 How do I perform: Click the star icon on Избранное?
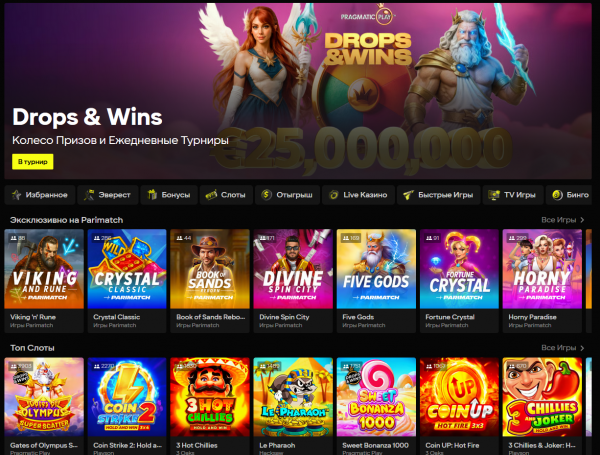click(x=16, y=195)
